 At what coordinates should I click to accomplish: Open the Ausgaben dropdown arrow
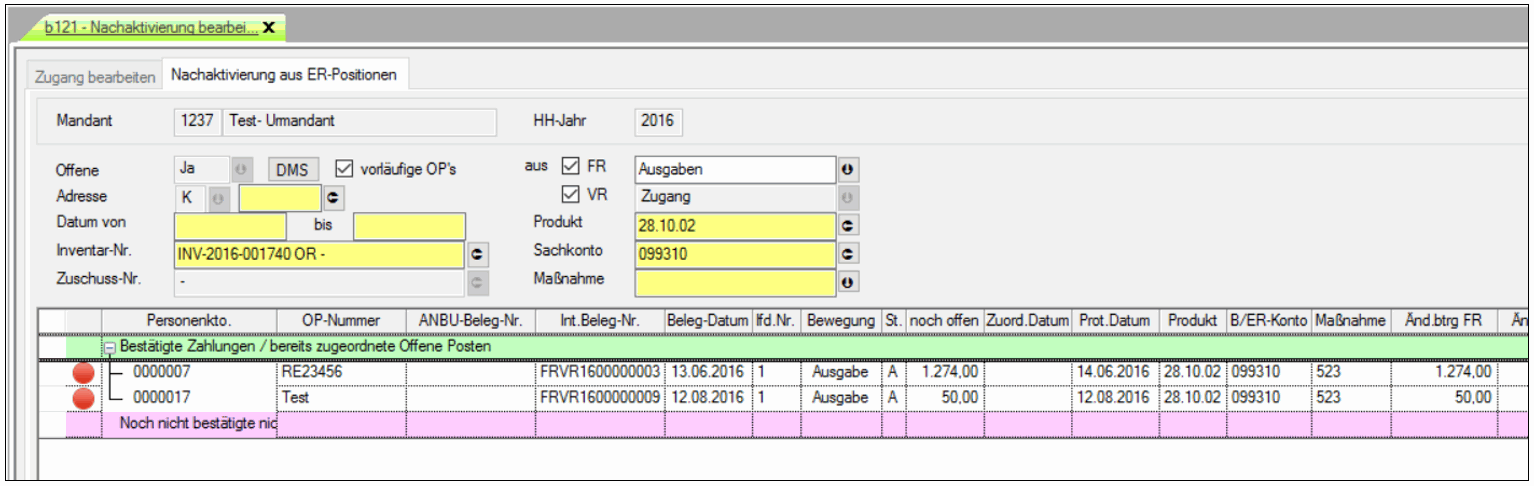pos(847,170)
